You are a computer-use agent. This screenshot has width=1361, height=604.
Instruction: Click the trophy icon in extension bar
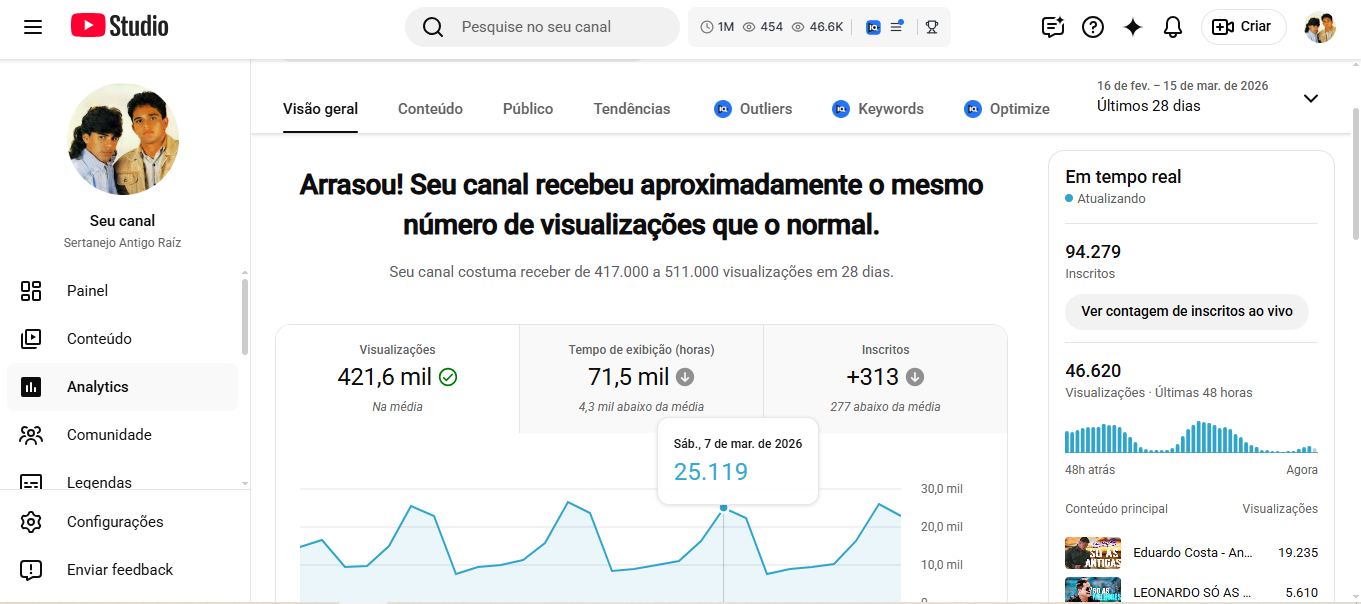pyautogui.click(x=932, y=27)
